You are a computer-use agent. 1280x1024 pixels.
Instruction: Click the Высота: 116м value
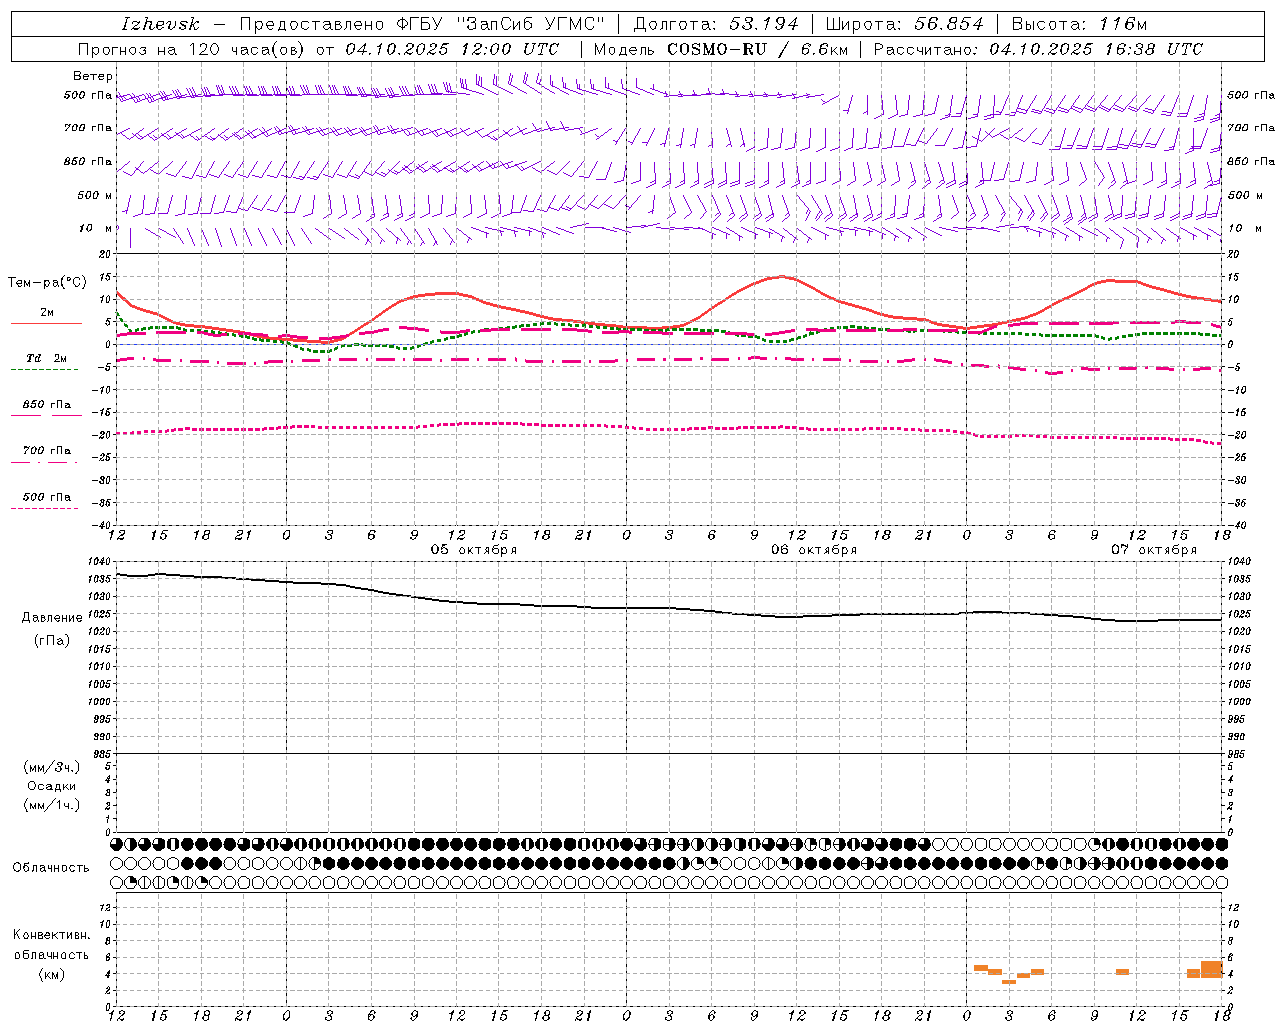(x=1079, y=24)
